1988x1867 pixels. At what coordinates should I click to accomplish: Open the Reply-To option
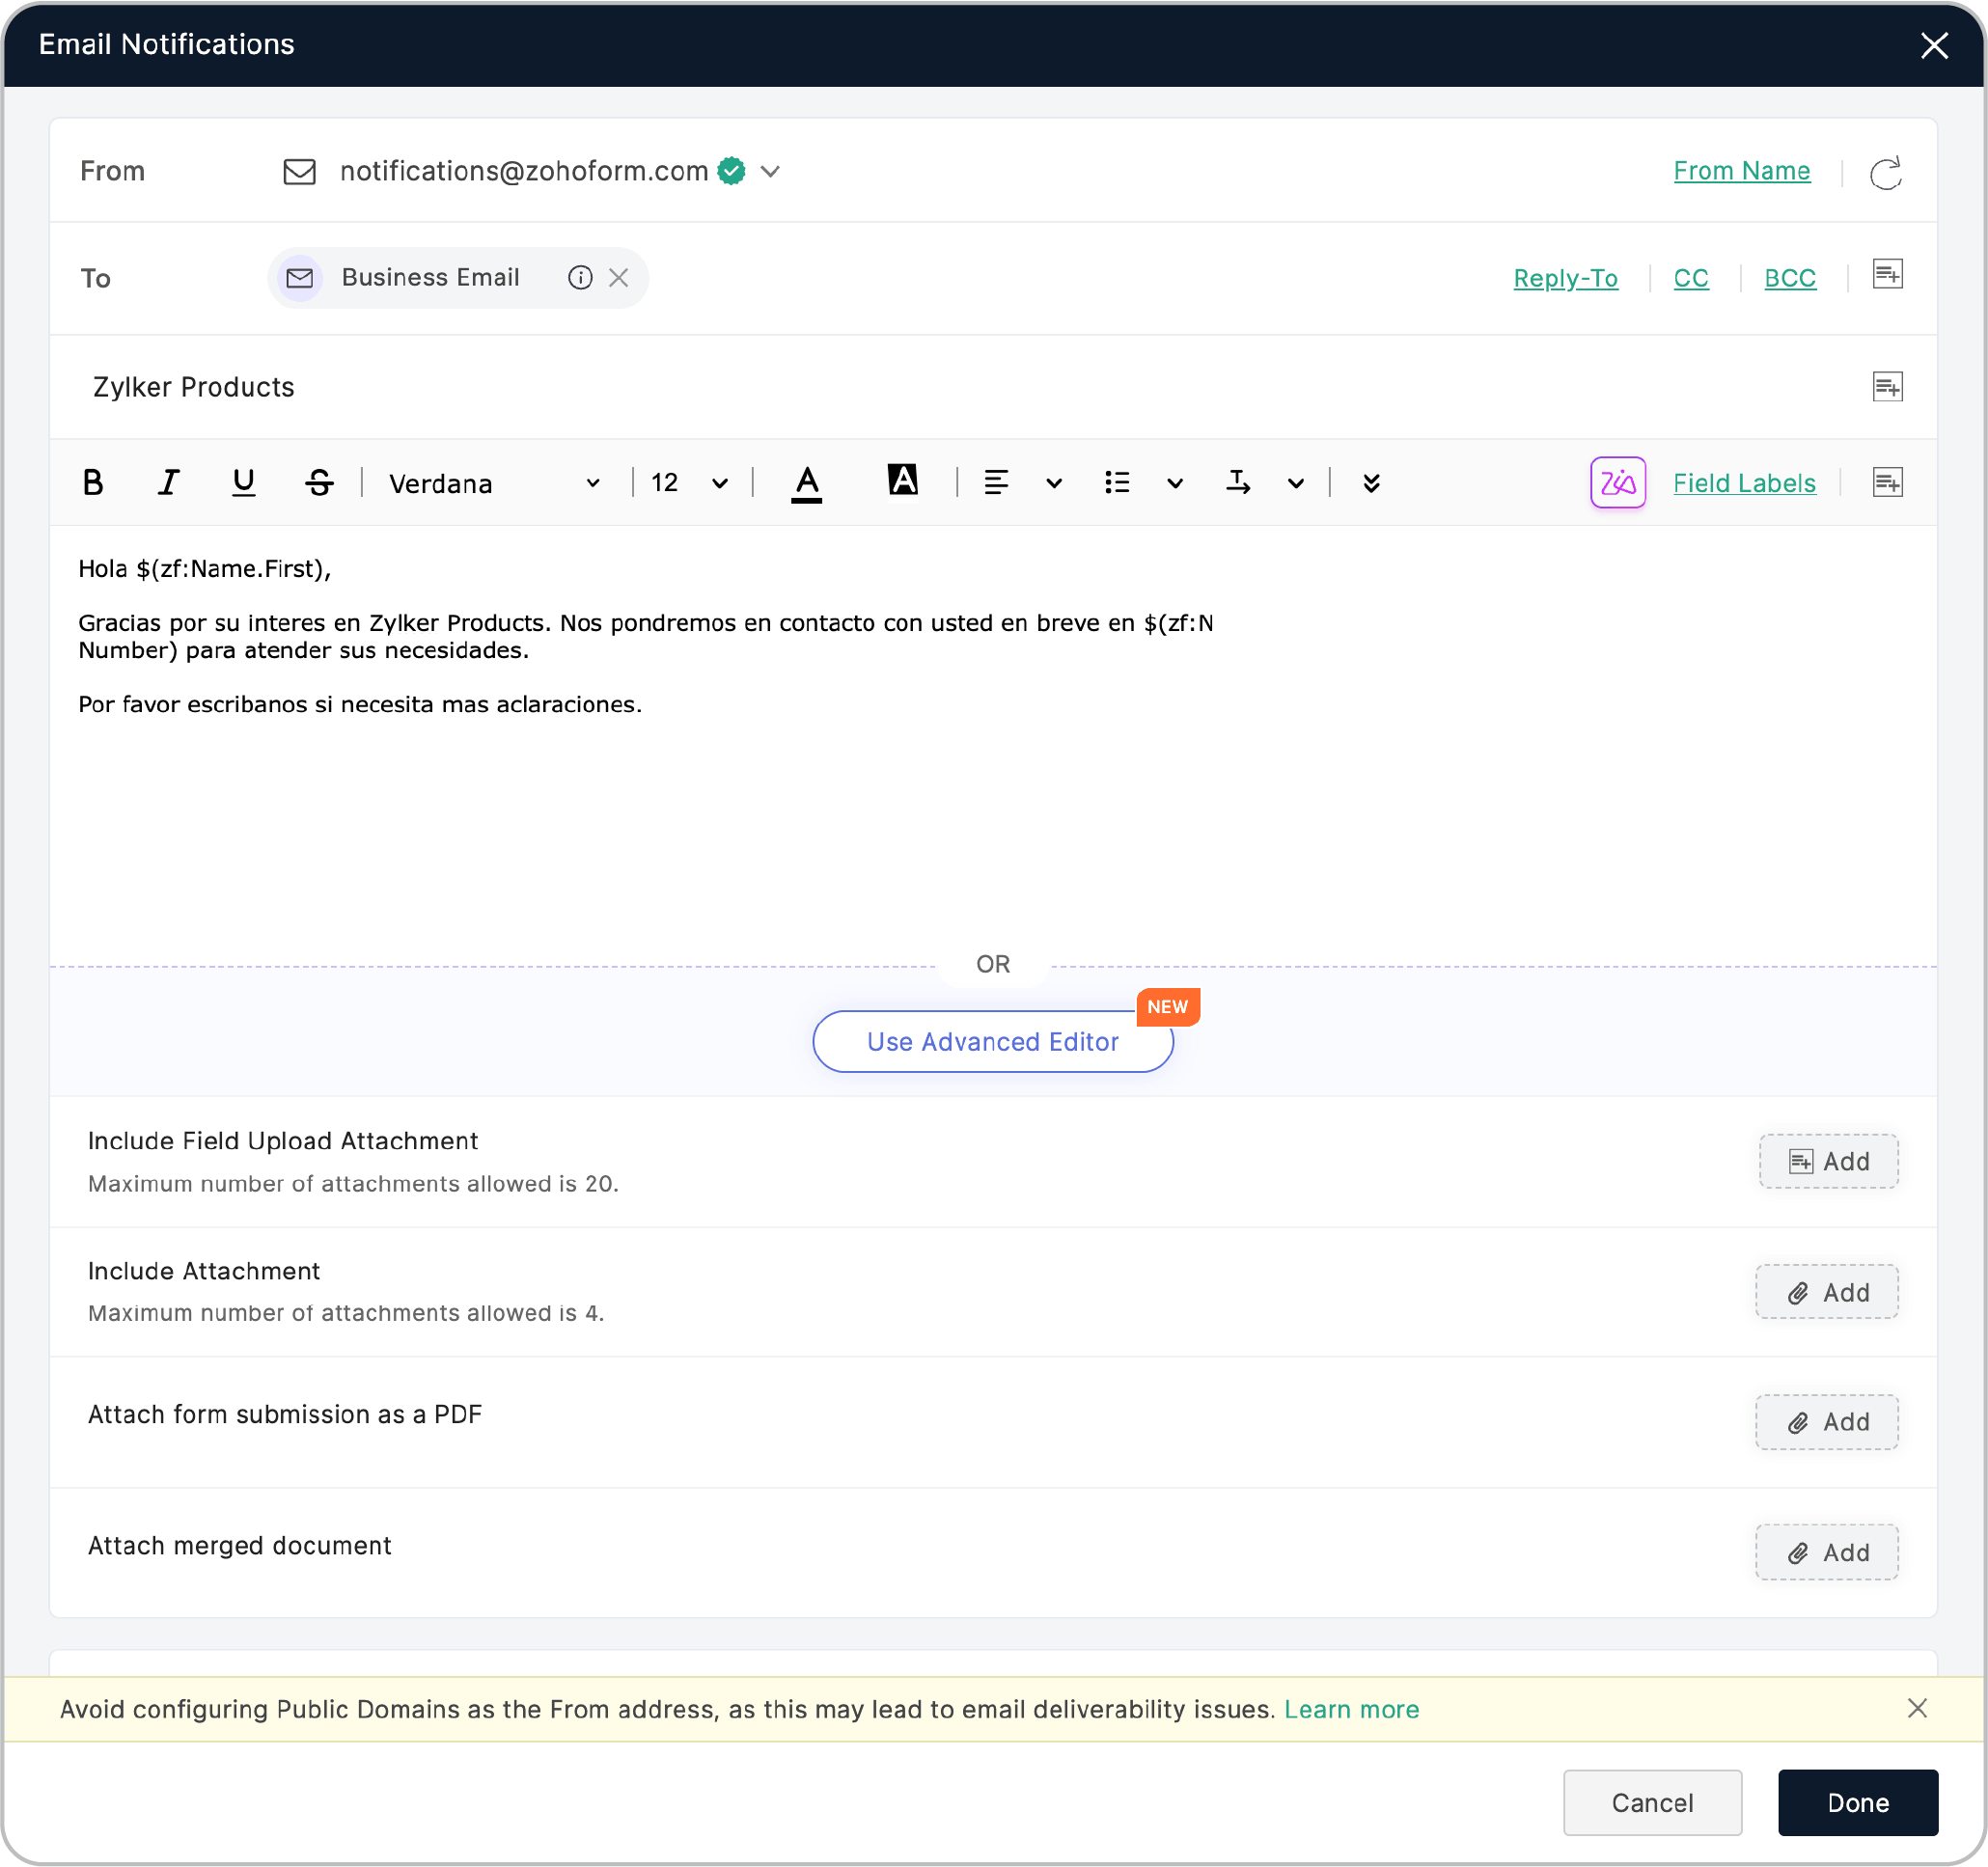(1565, 278)
